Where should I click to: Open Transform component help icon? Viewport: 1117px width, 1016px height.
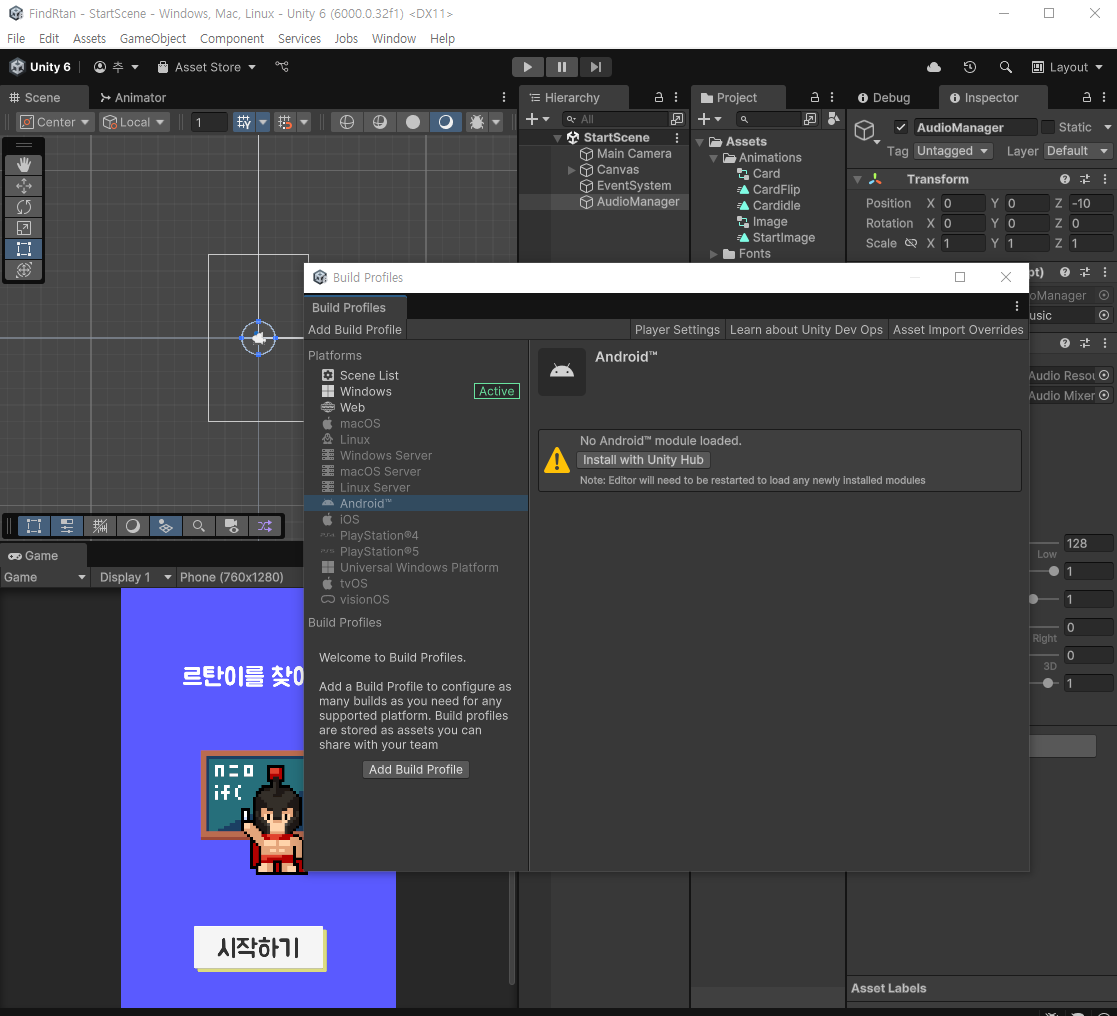[x=1064, y=180]
